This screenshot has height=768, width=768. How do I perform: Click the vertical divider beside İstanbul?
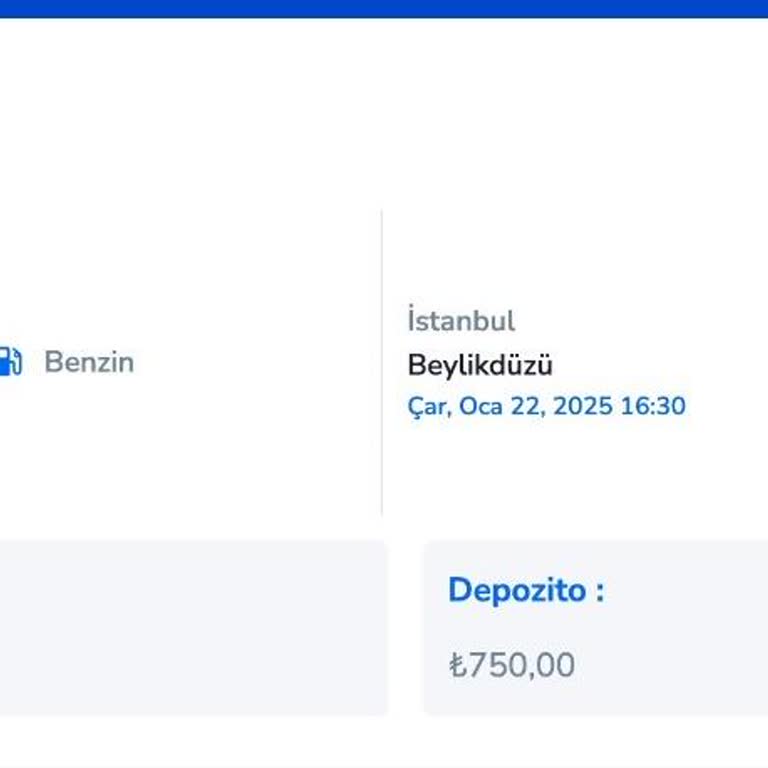[x=382, y=362]
